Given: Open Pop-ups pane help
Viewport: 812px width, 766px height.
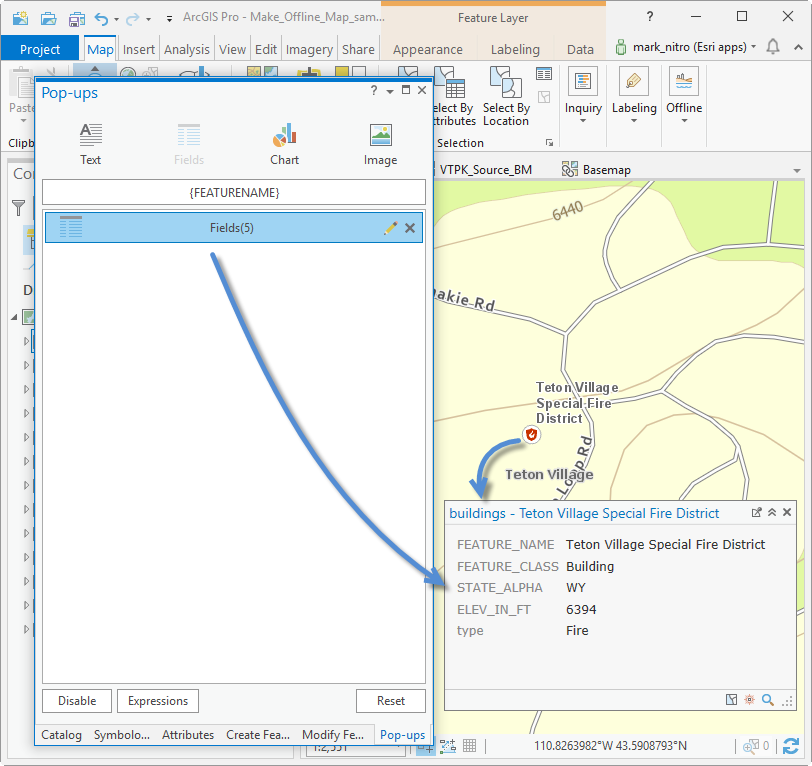Looking at the screenshot, I should coord(374,91).
